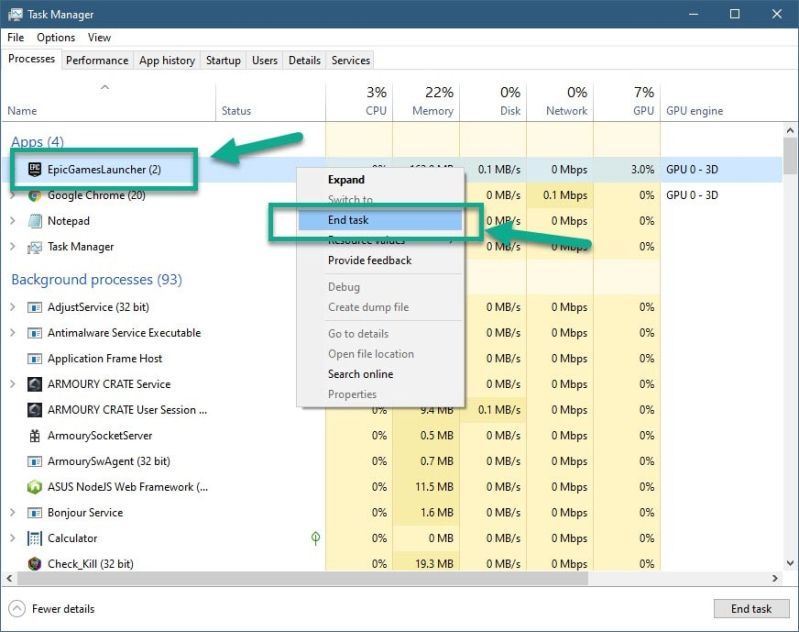Select the 'Background processes (93)' group header
Screen dimensions: 799x632
pyautogui.click(x=96, y=280)
